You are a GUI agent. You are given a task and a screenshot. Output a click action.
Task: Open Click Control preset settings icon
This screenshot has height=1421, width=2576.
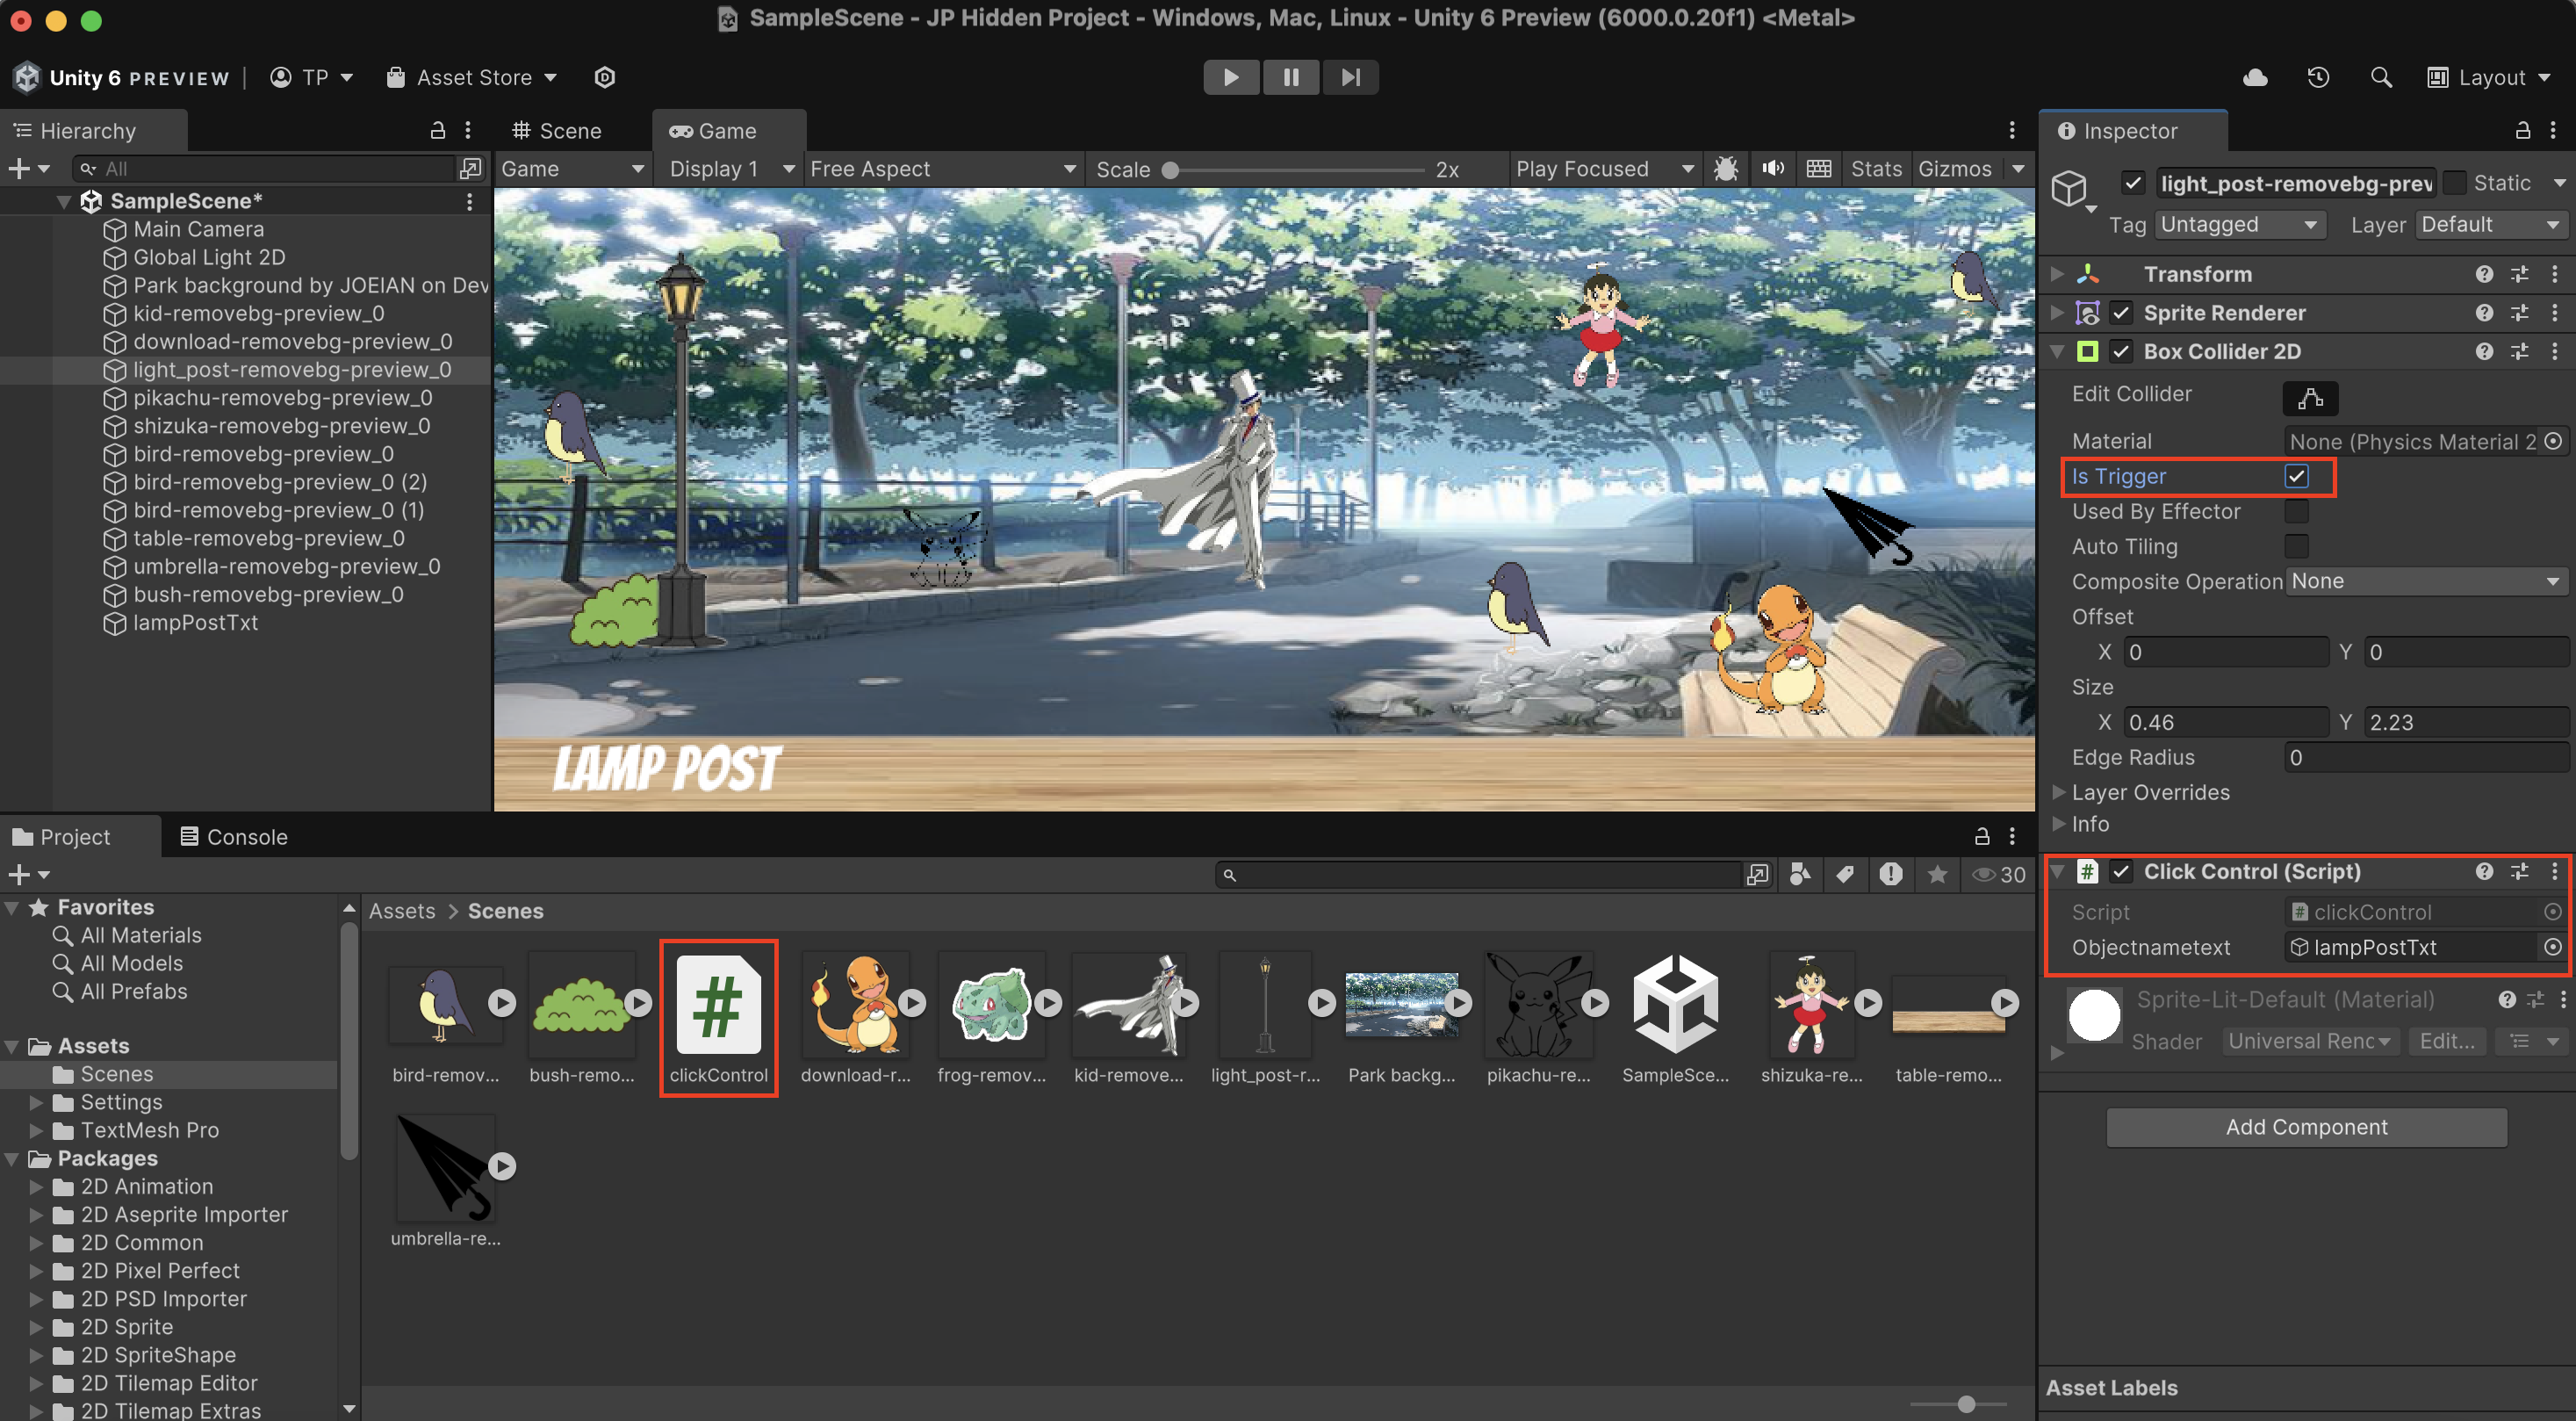2519,872
